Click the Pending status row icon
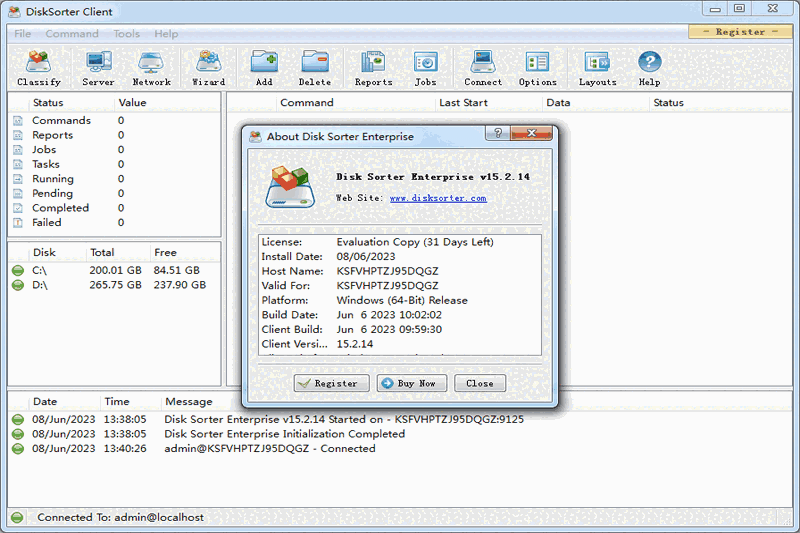800x533 pixels. [x=18, y=194]
